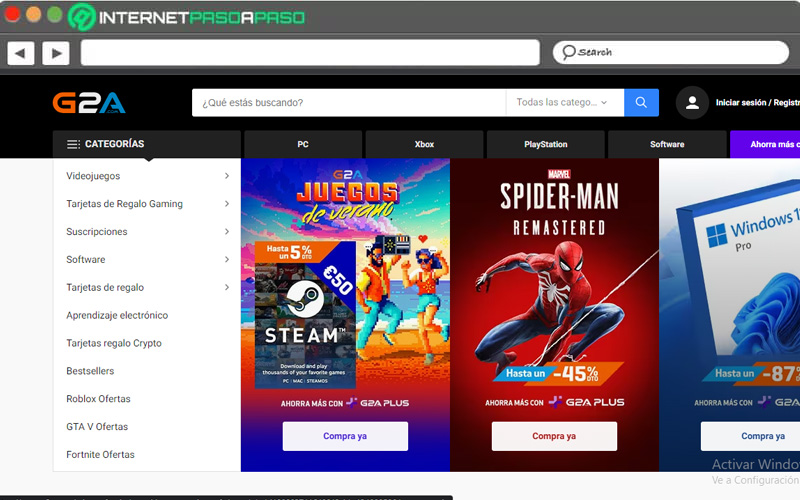Screen dimensions: 800x500
Task: Open Bestsellers category
Action: [x=90, y=371]
